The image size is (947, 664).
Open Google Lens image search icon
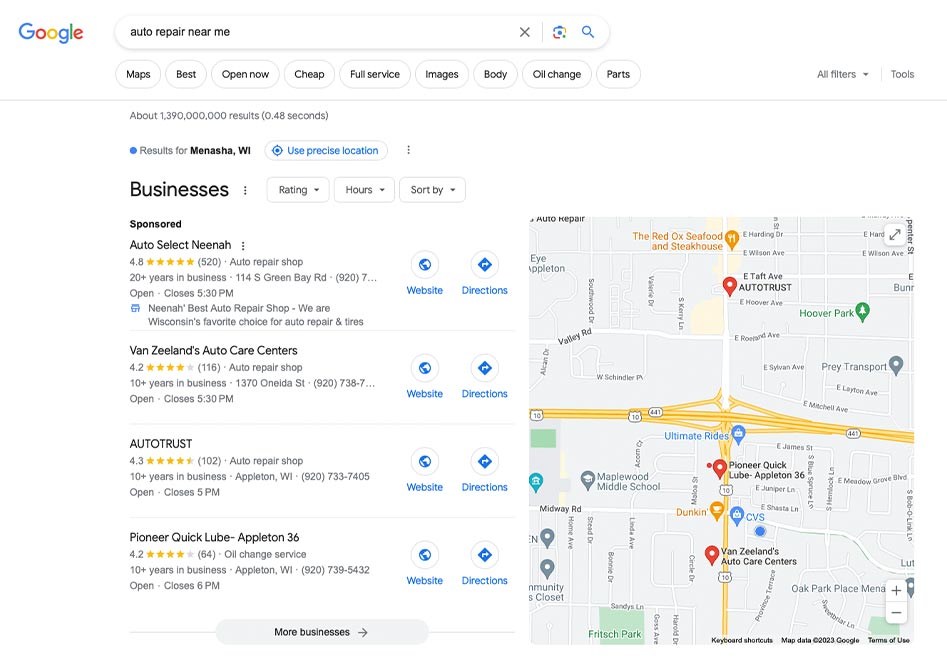point(559,32)
